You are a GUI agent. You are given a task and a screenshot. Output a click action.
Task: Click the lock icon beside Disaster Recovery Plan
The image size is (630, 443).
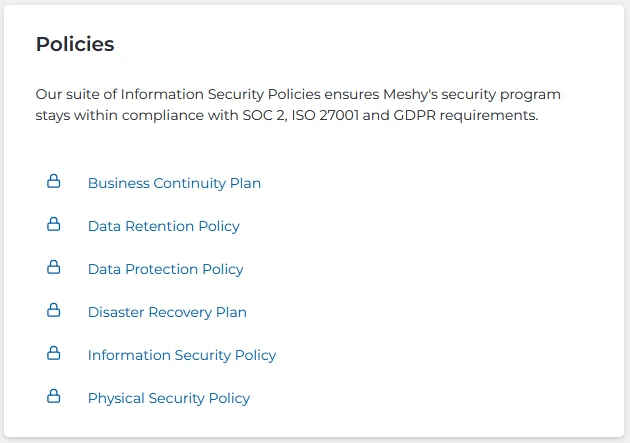coord(54,311)
